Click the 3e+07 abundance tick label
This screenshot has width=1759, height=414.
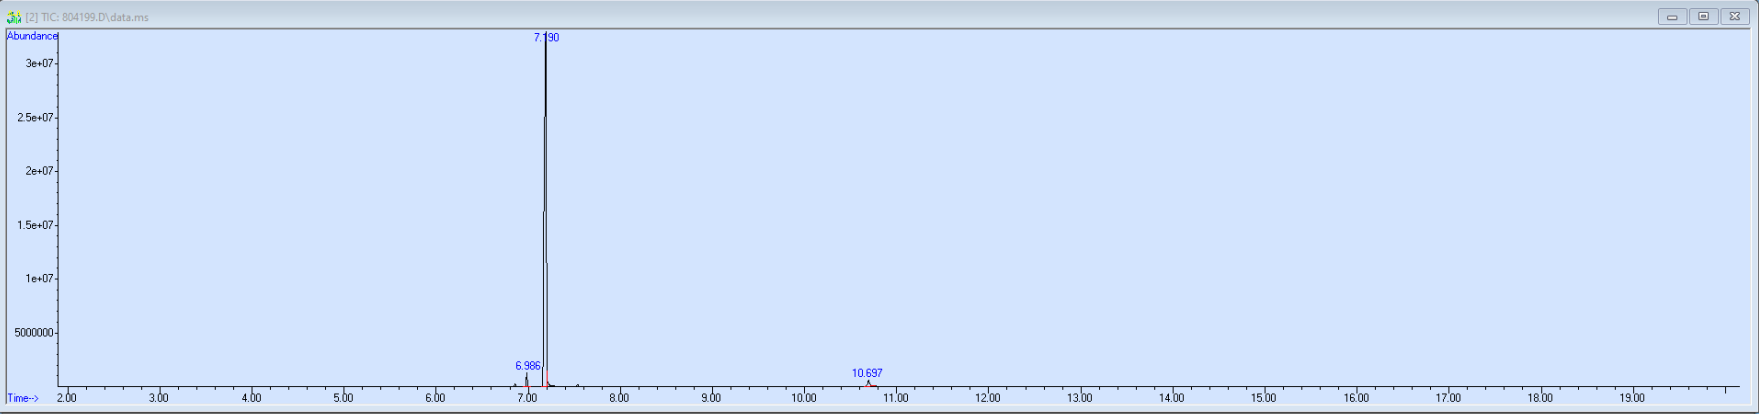[39, 63]
